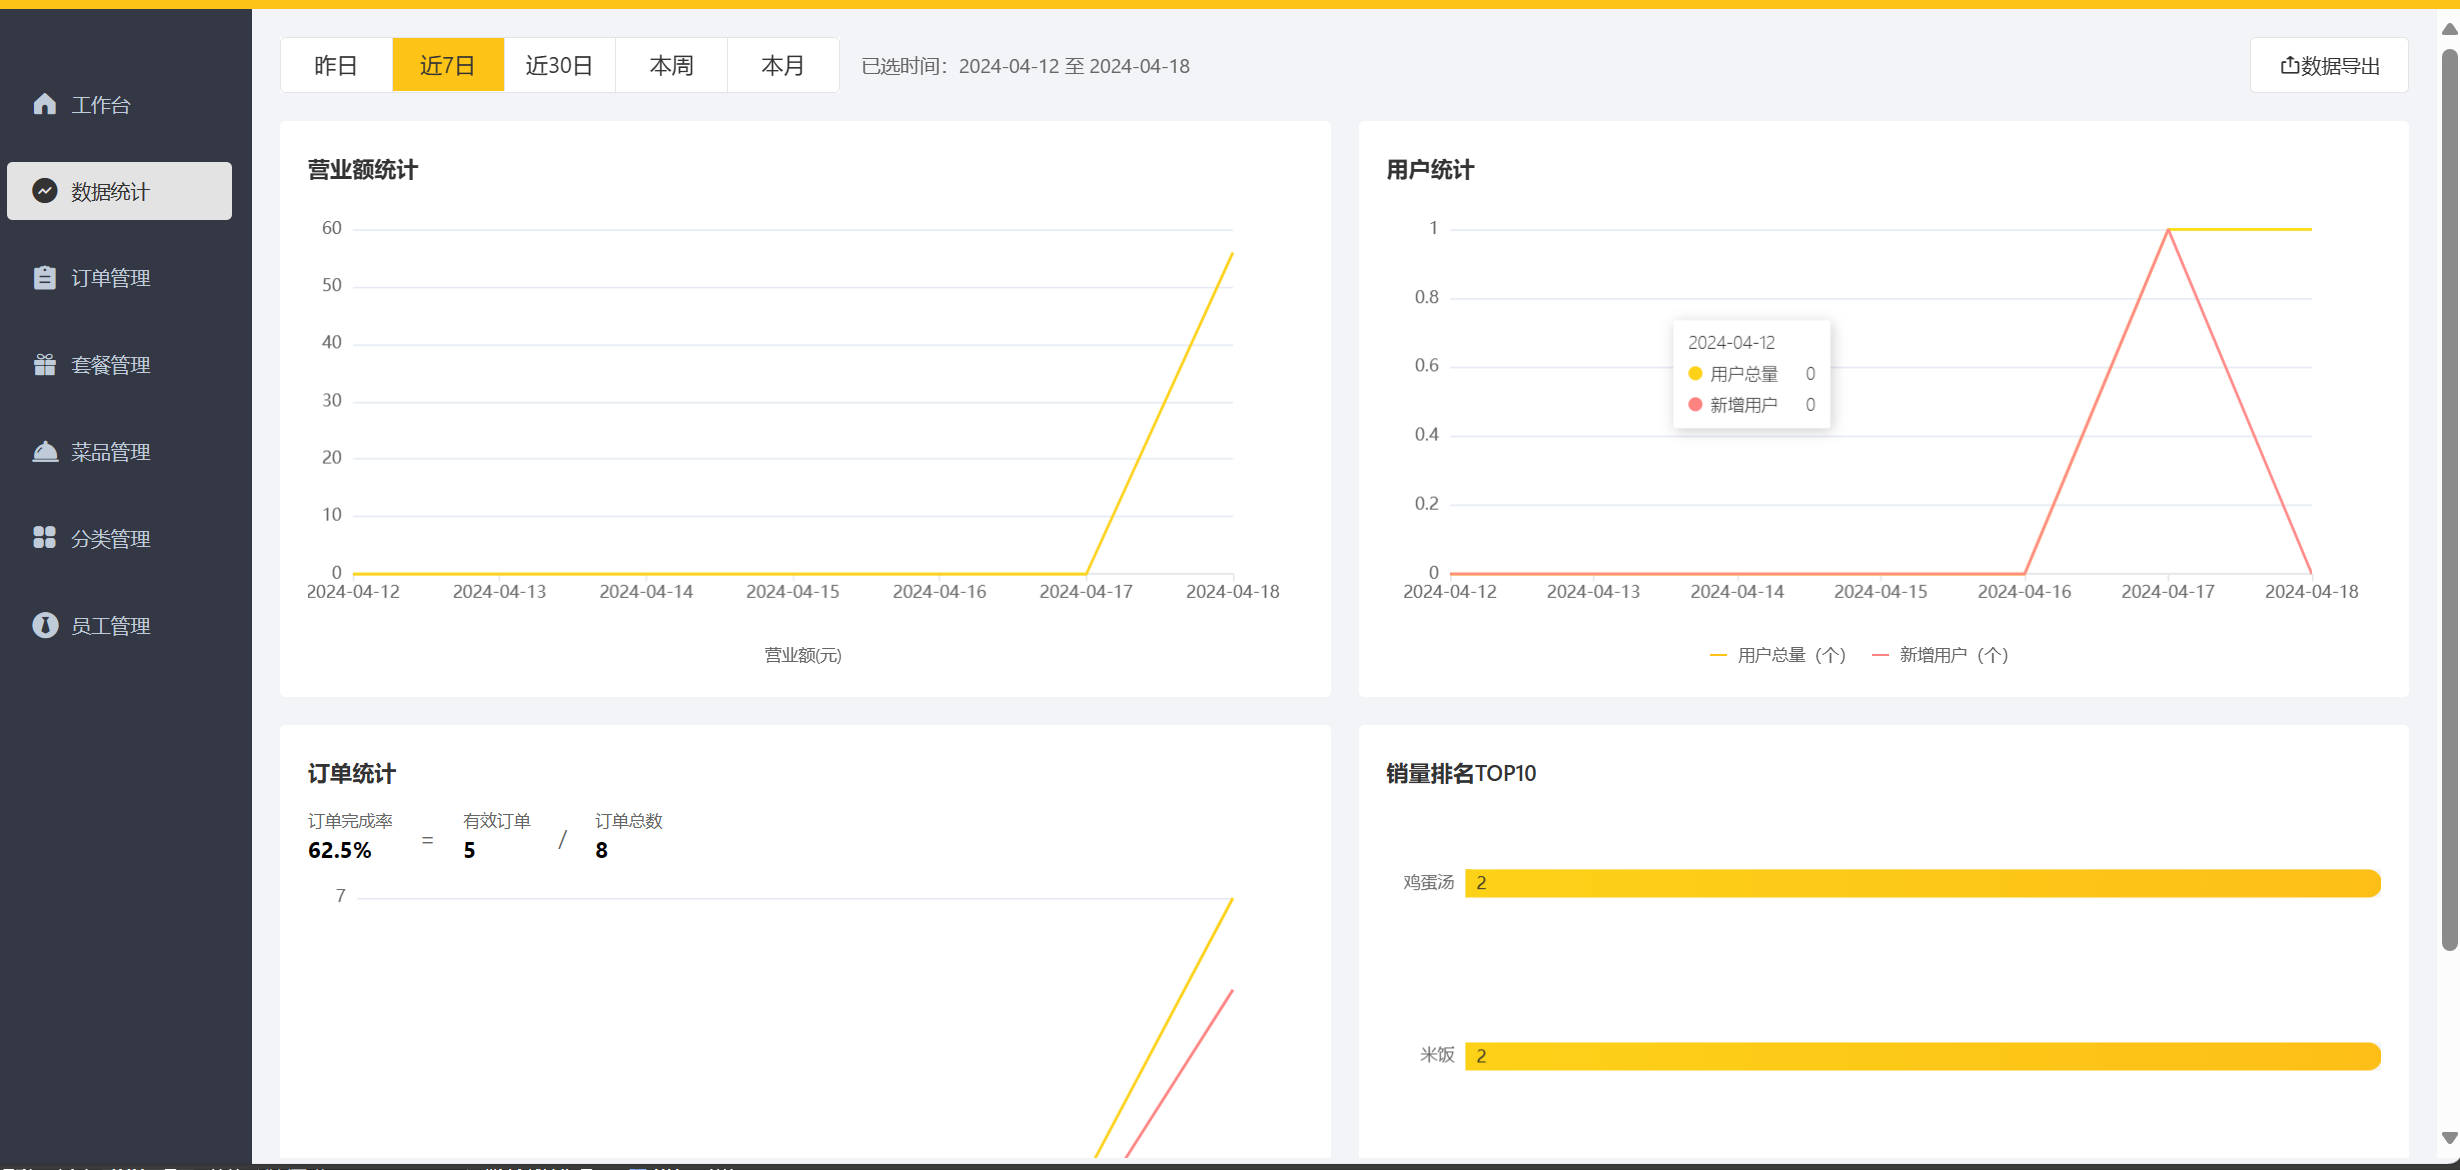Open the 订单管理 menu item

point(111,278)
